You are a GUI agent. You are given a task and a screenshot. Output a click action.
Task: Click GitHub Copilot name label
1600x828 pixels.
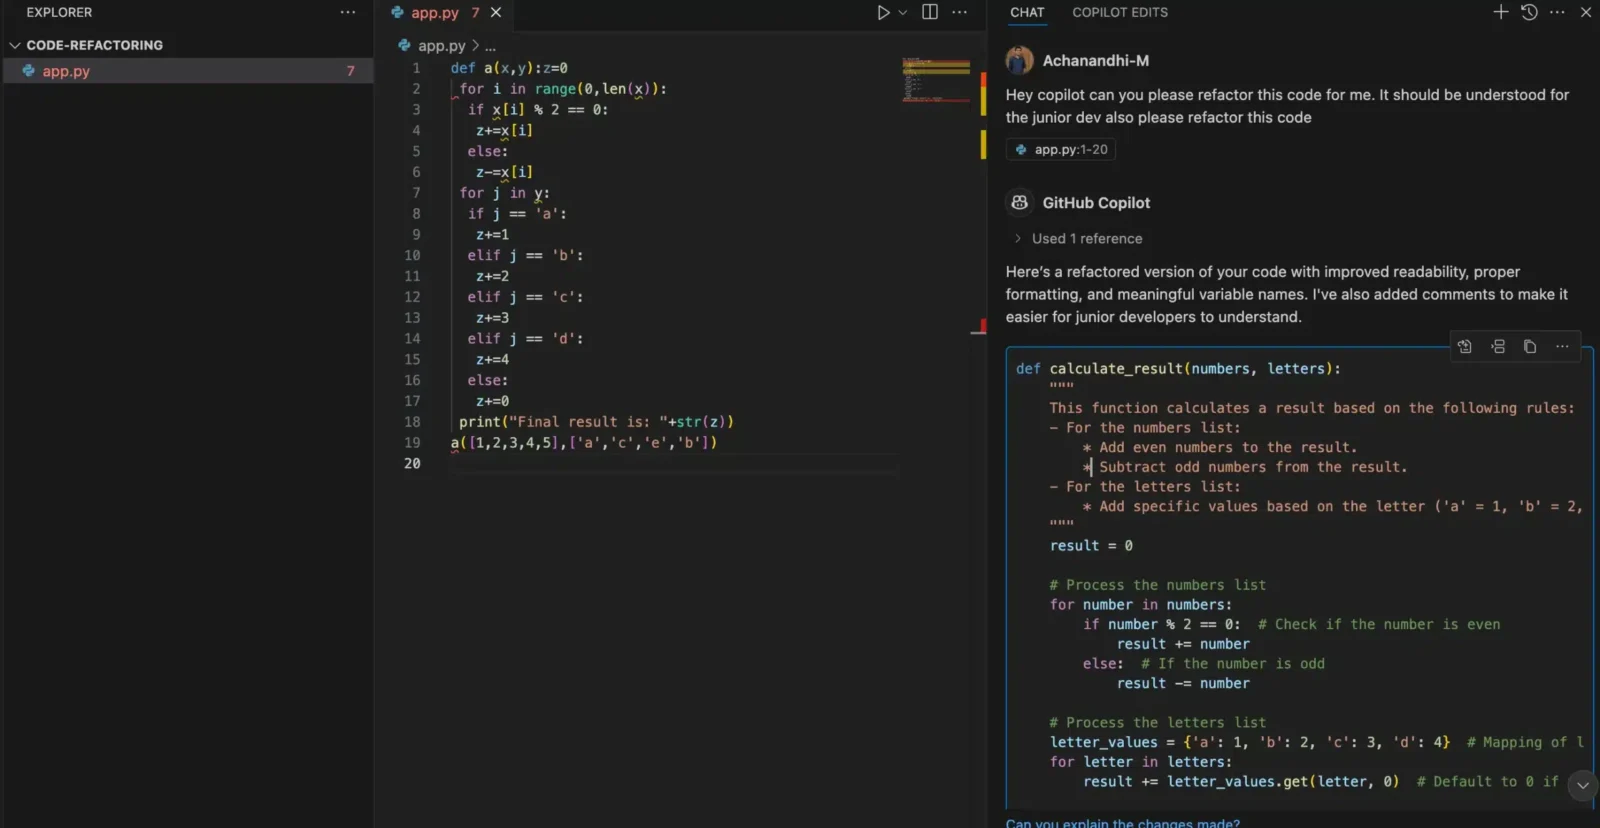(1096, 202)
